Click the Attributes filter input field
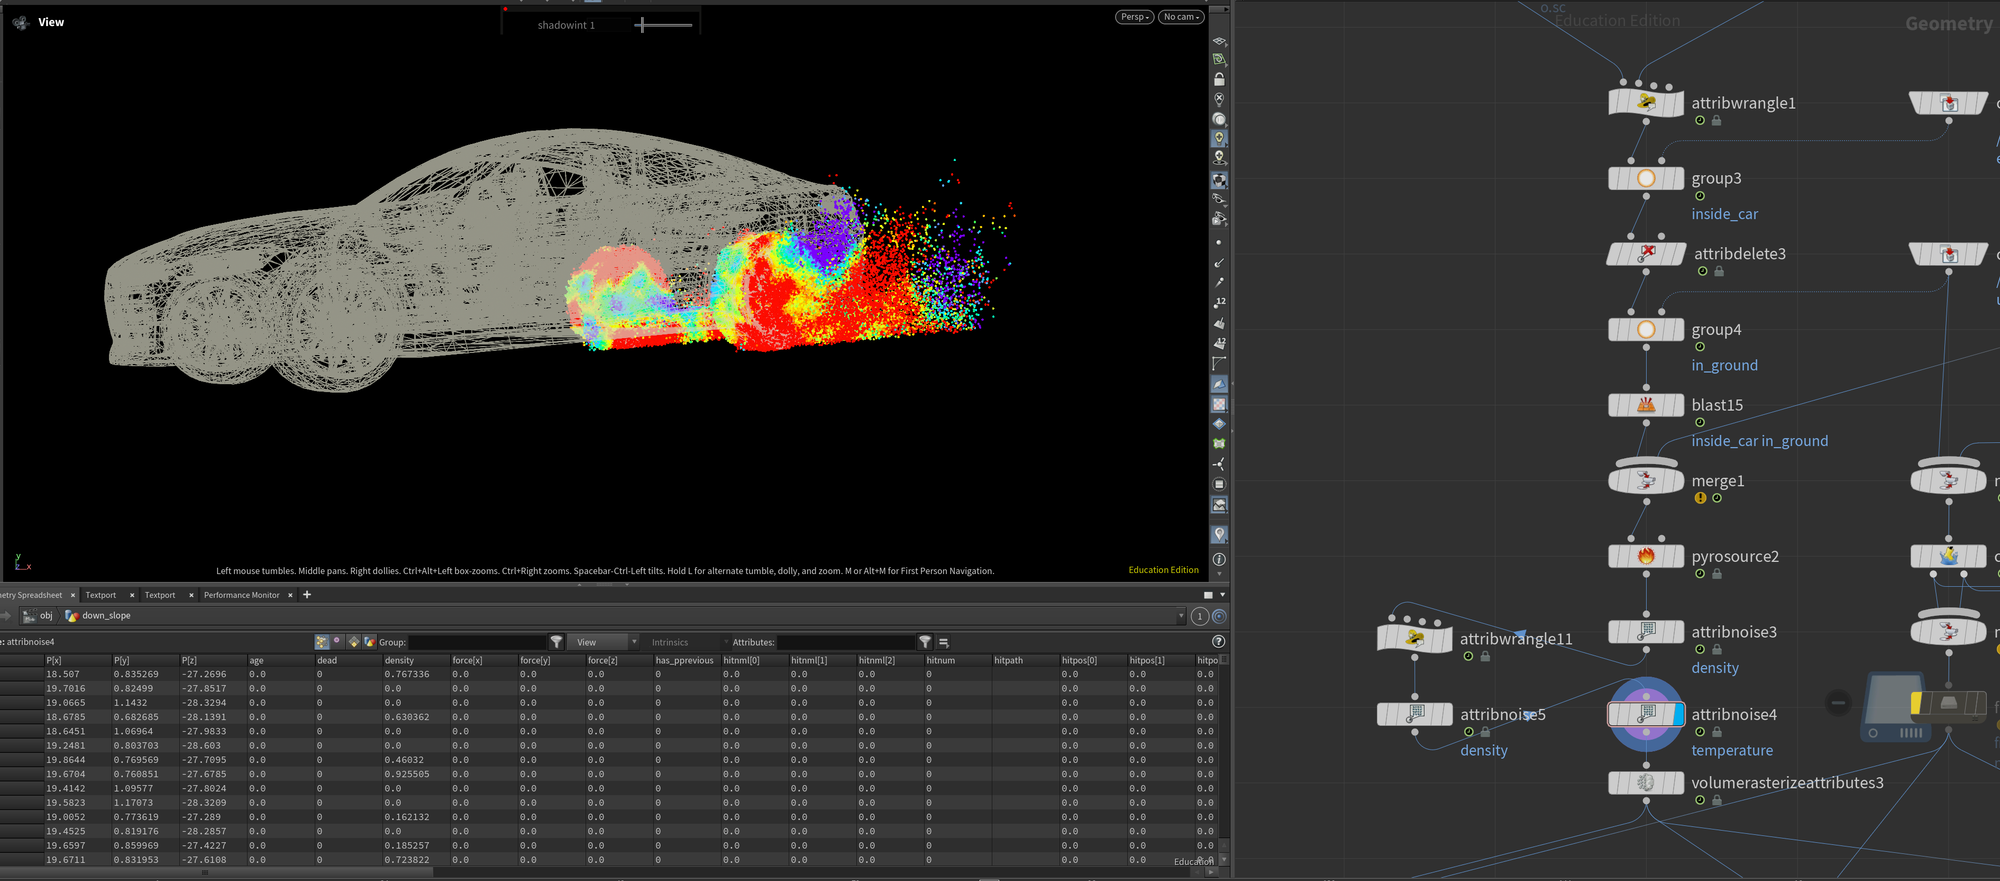2000x881 pixels. click(x=846, y=642)
